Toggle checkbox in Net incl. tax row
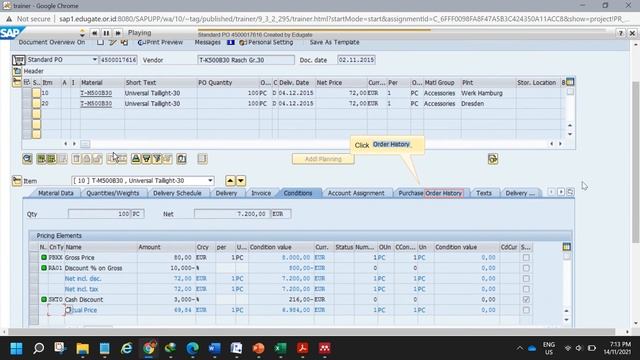 526,289
